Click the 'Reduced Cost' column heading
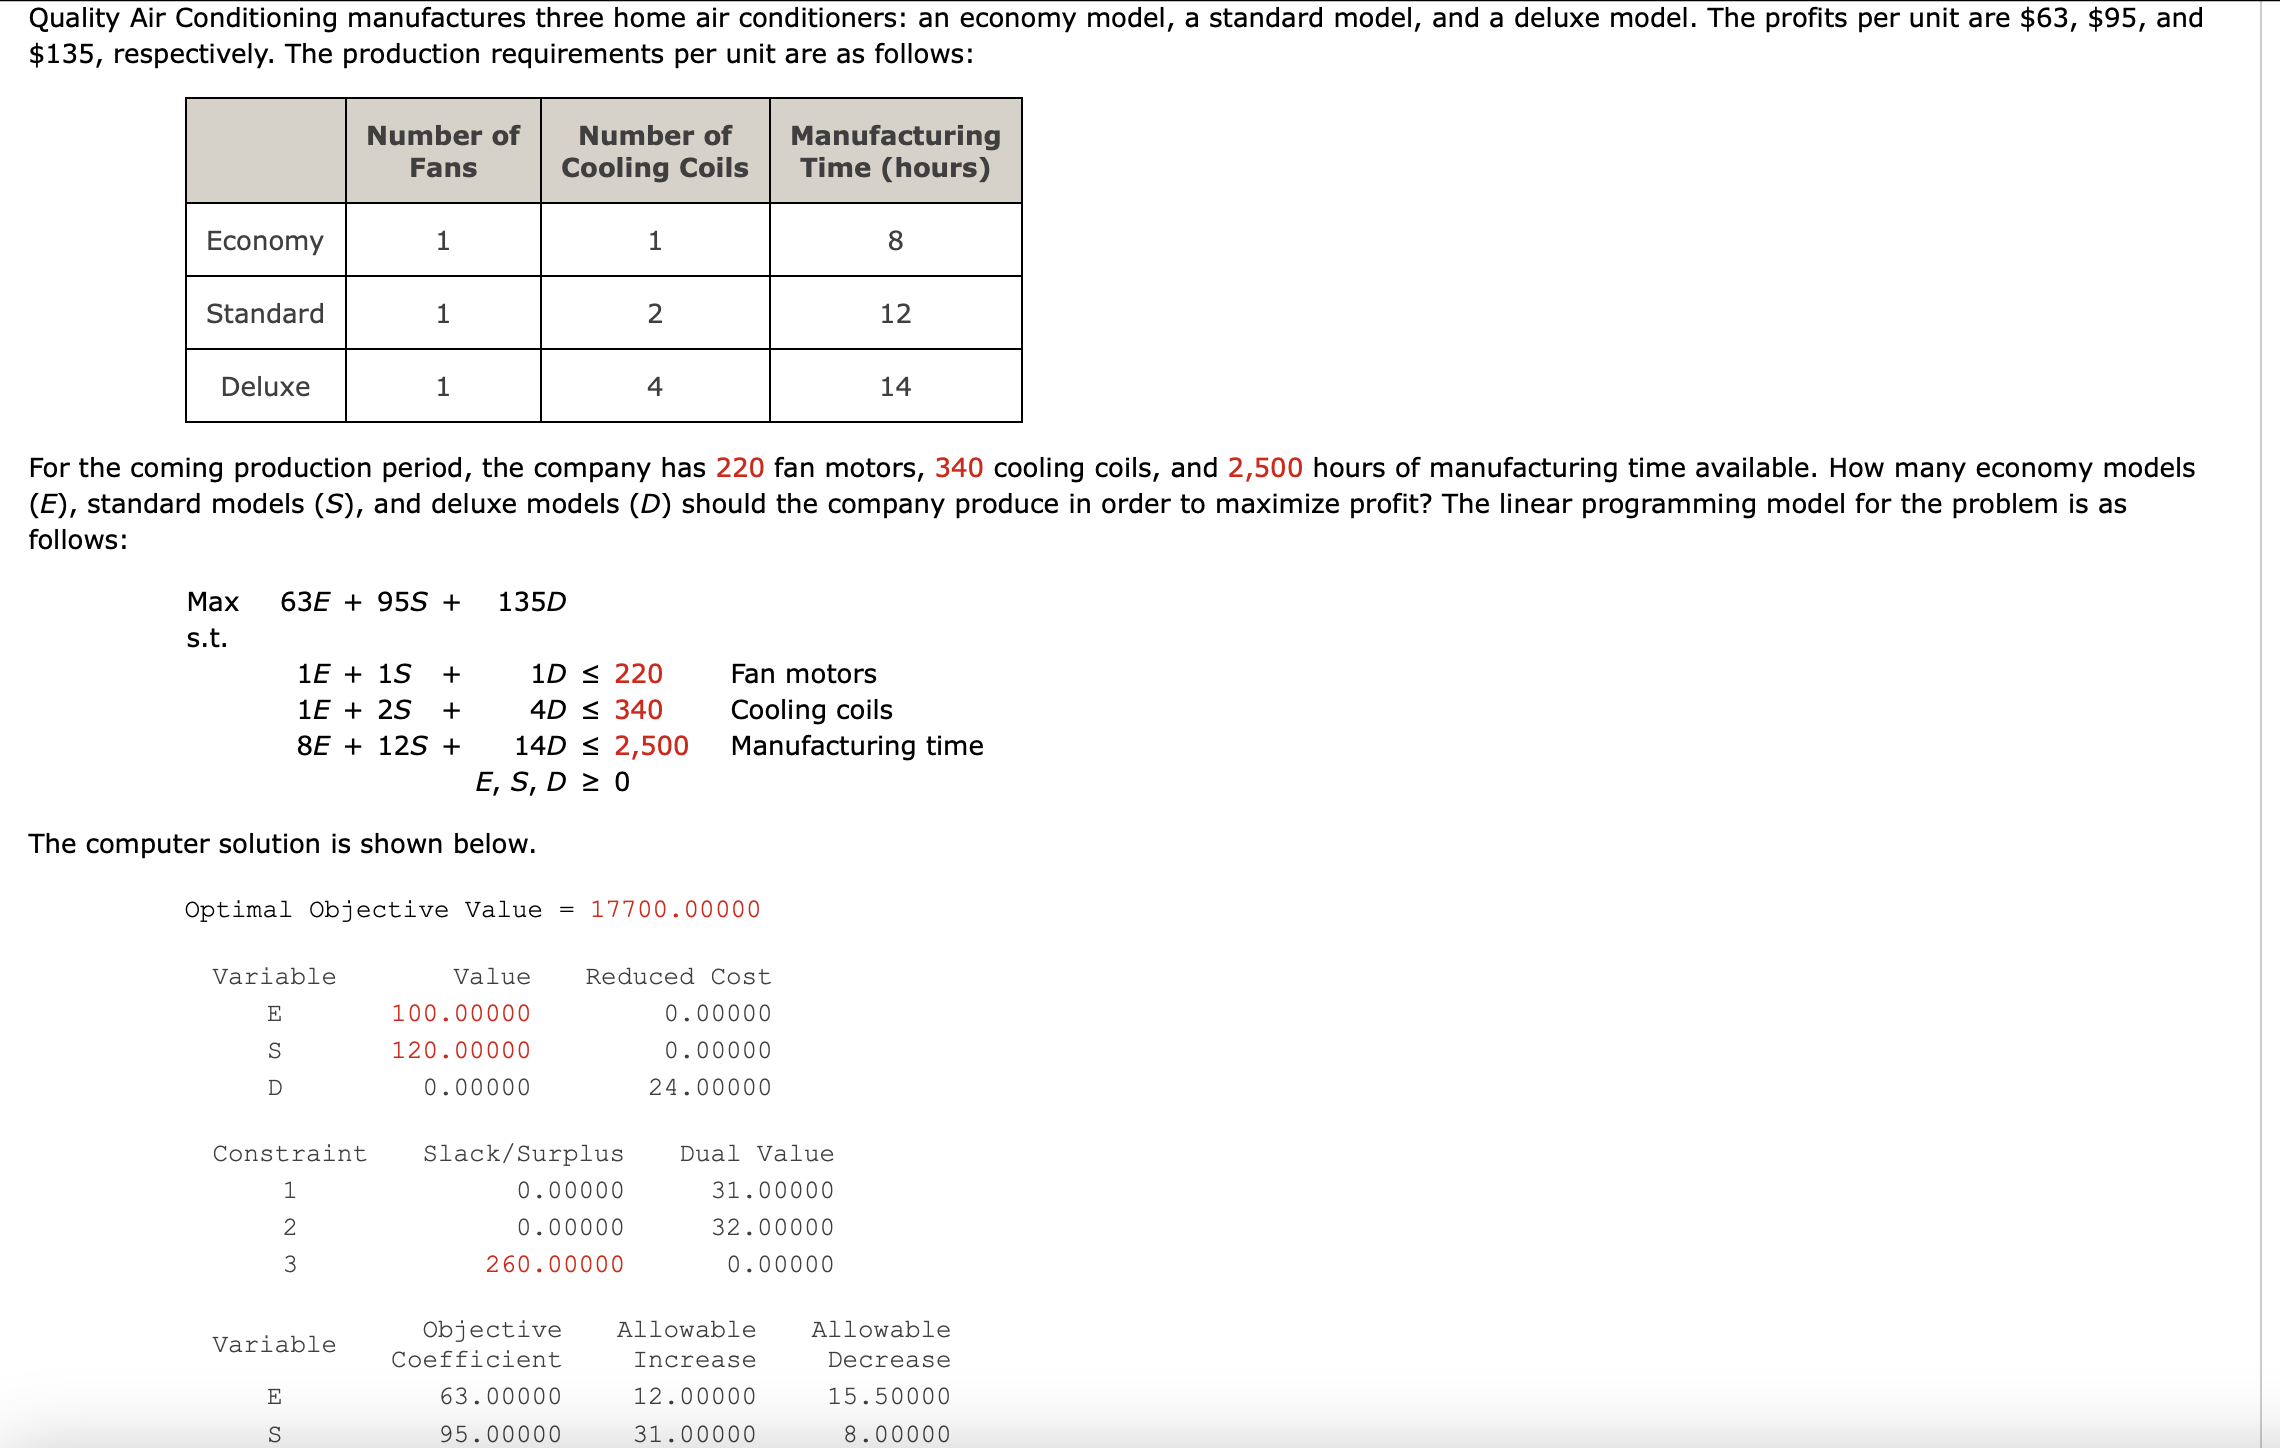The height and width of the screenshot is (1448, 2280). coord(678,977)
